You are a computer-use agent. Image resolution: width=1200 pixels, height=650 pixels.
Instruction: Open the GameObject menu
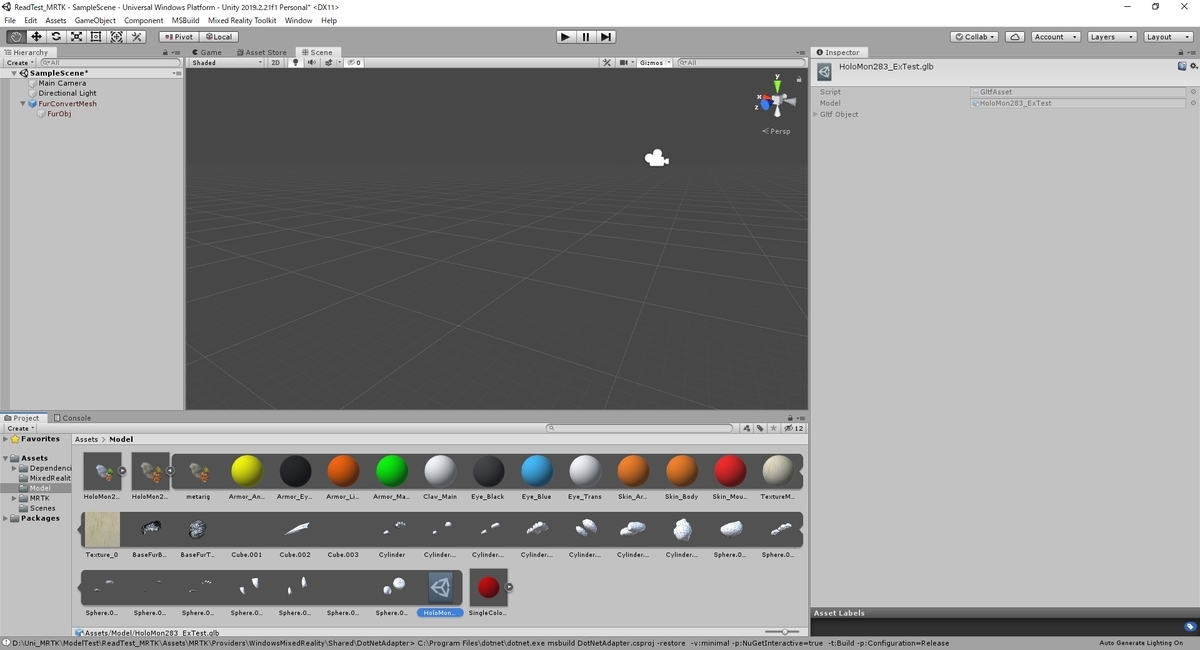tap(95, 20)
